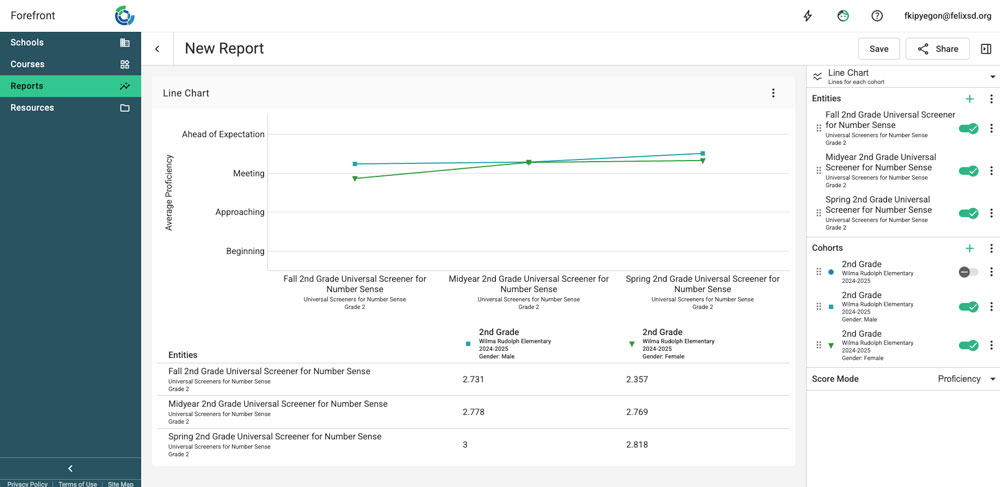The image size is (1000, 487).
Task: Add a new cohort with plus icon
Action: pyautogui.click(x=969, y=248)
